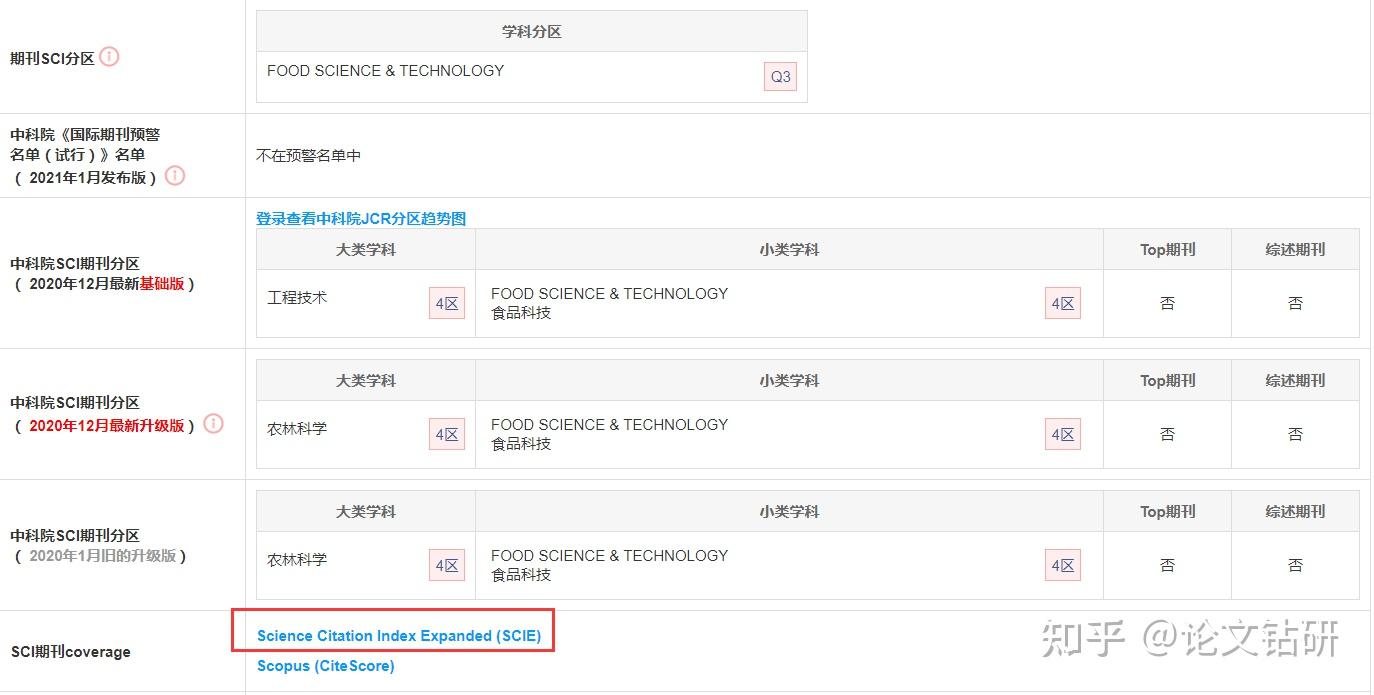Open 登录查看中科院JCR分区趋势图 link
Viewport: 1374px width, 695px height.
(361, 218)
